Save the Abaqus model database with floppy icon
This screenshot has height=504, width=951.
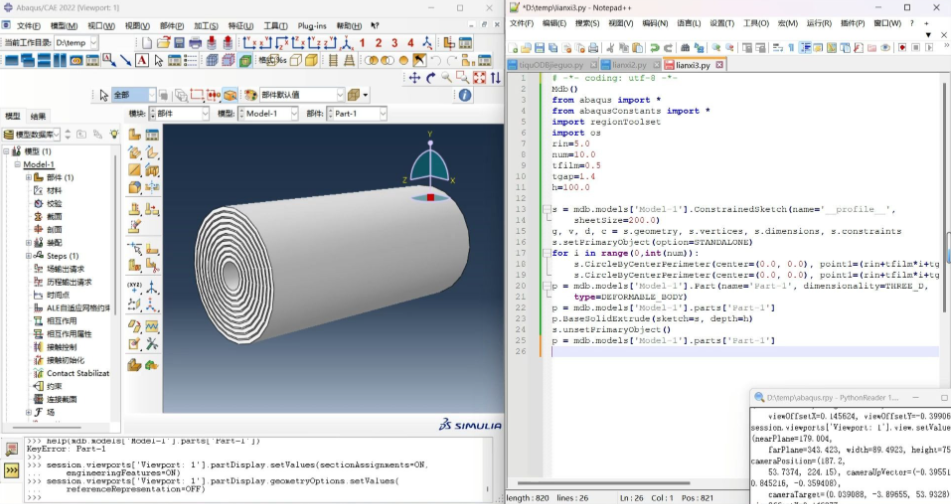179,43
